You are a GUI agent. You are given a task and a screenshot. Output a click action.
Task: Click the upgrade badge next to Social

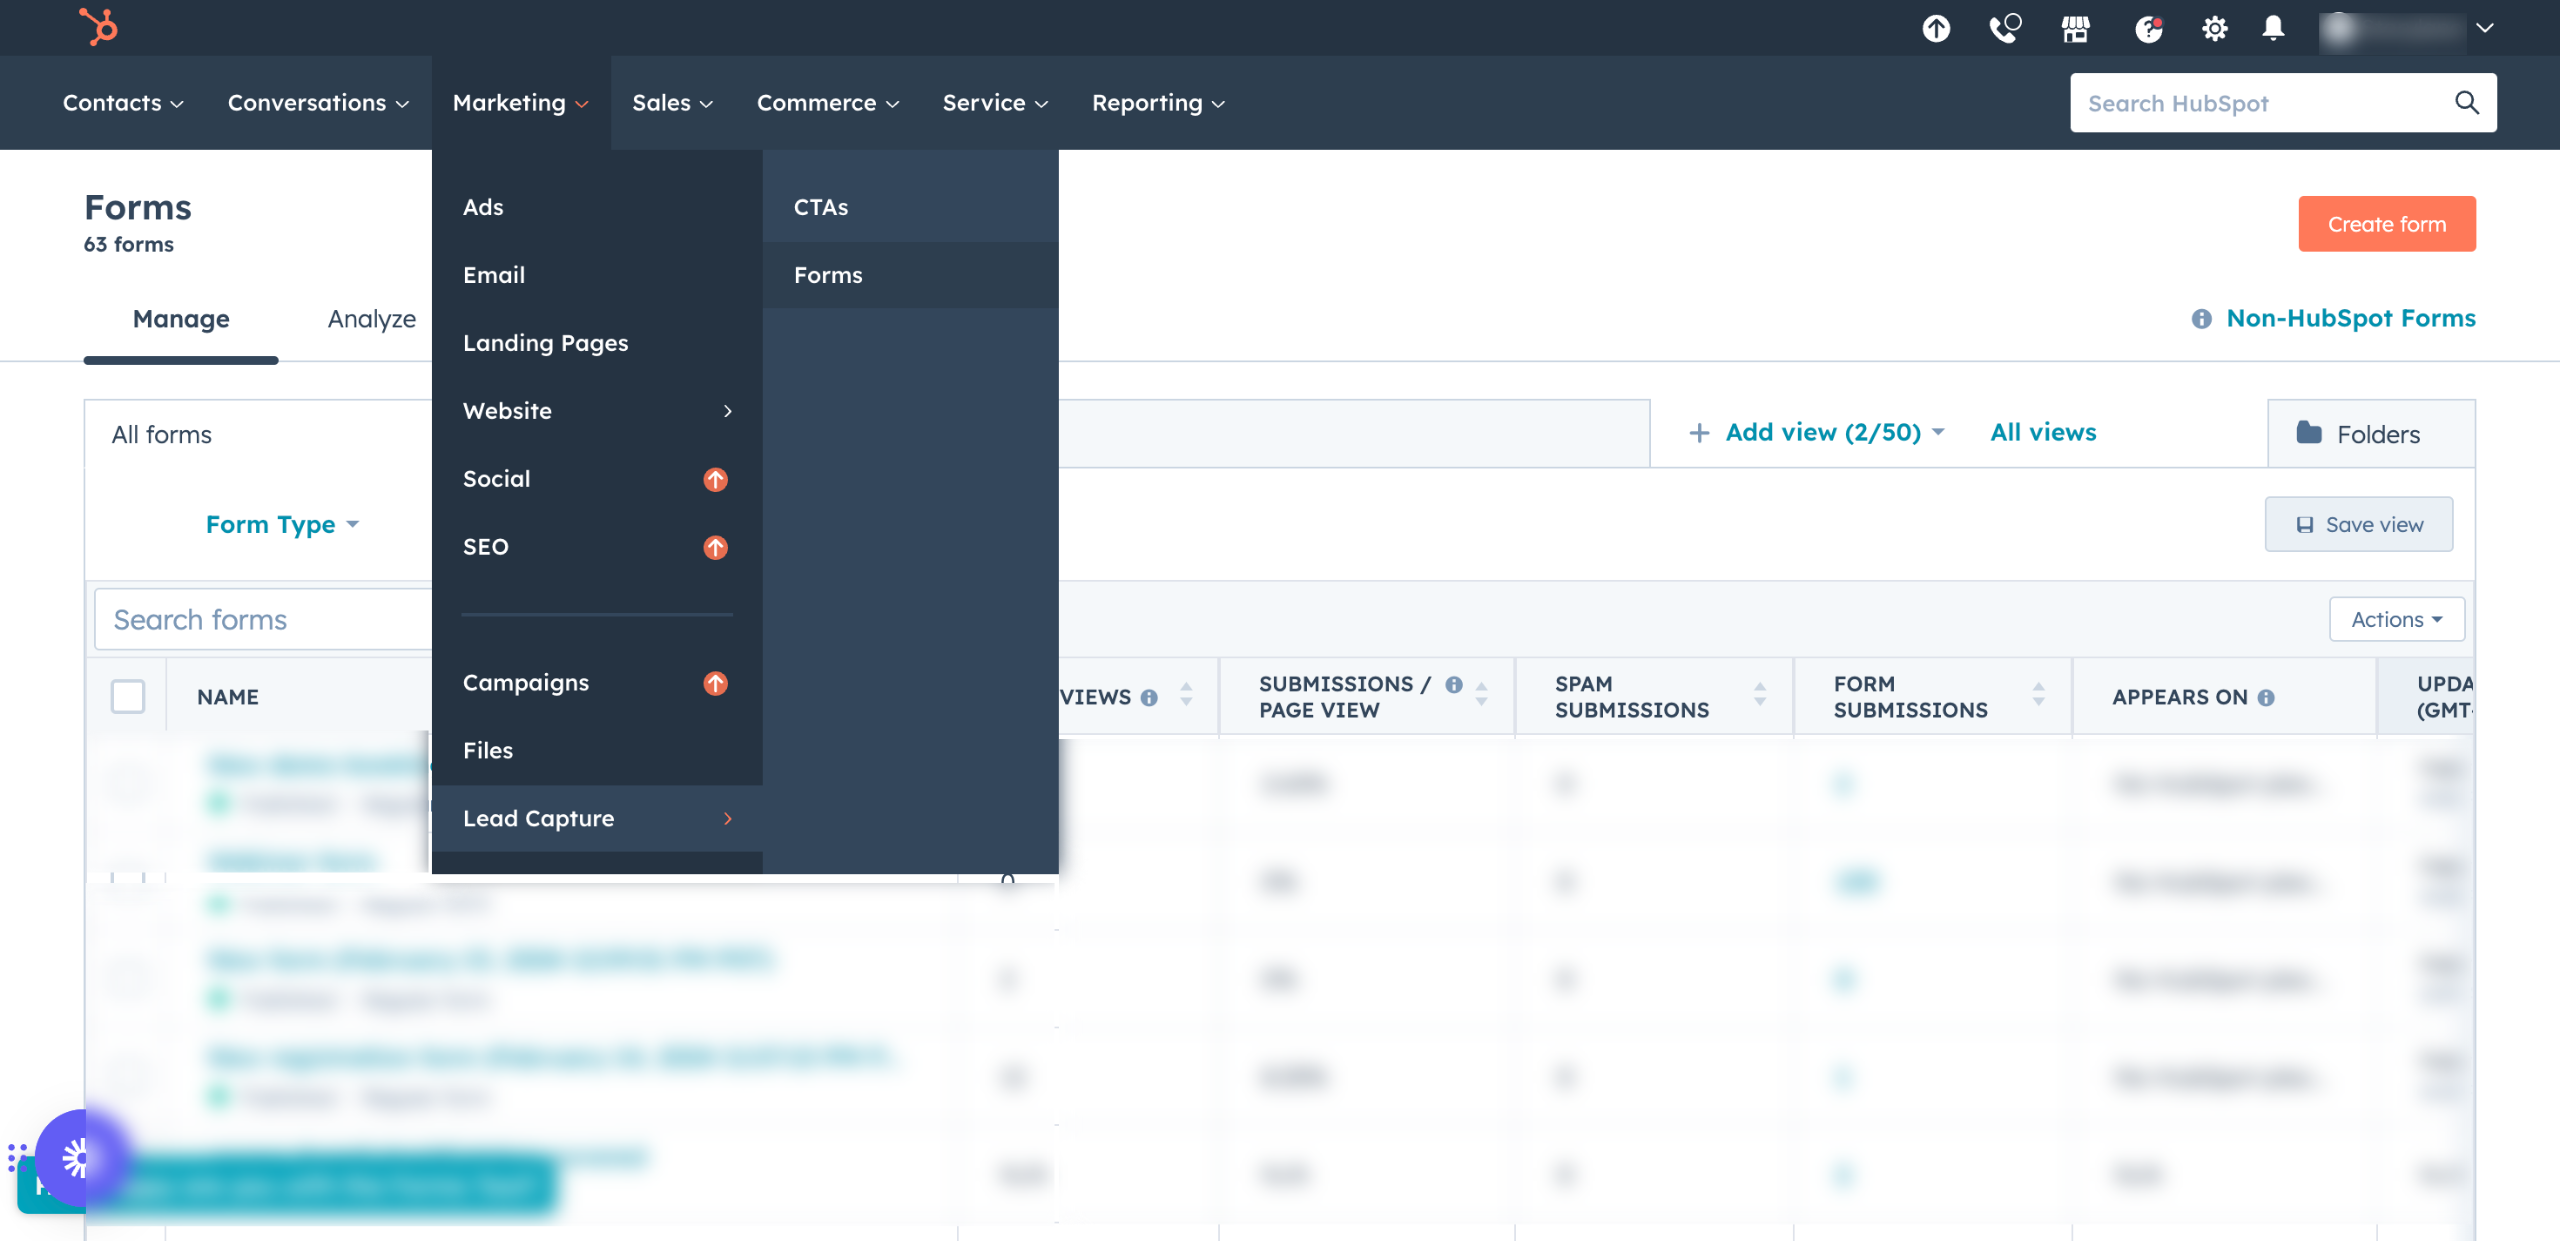pyautogui.click(x=715, y=479)
